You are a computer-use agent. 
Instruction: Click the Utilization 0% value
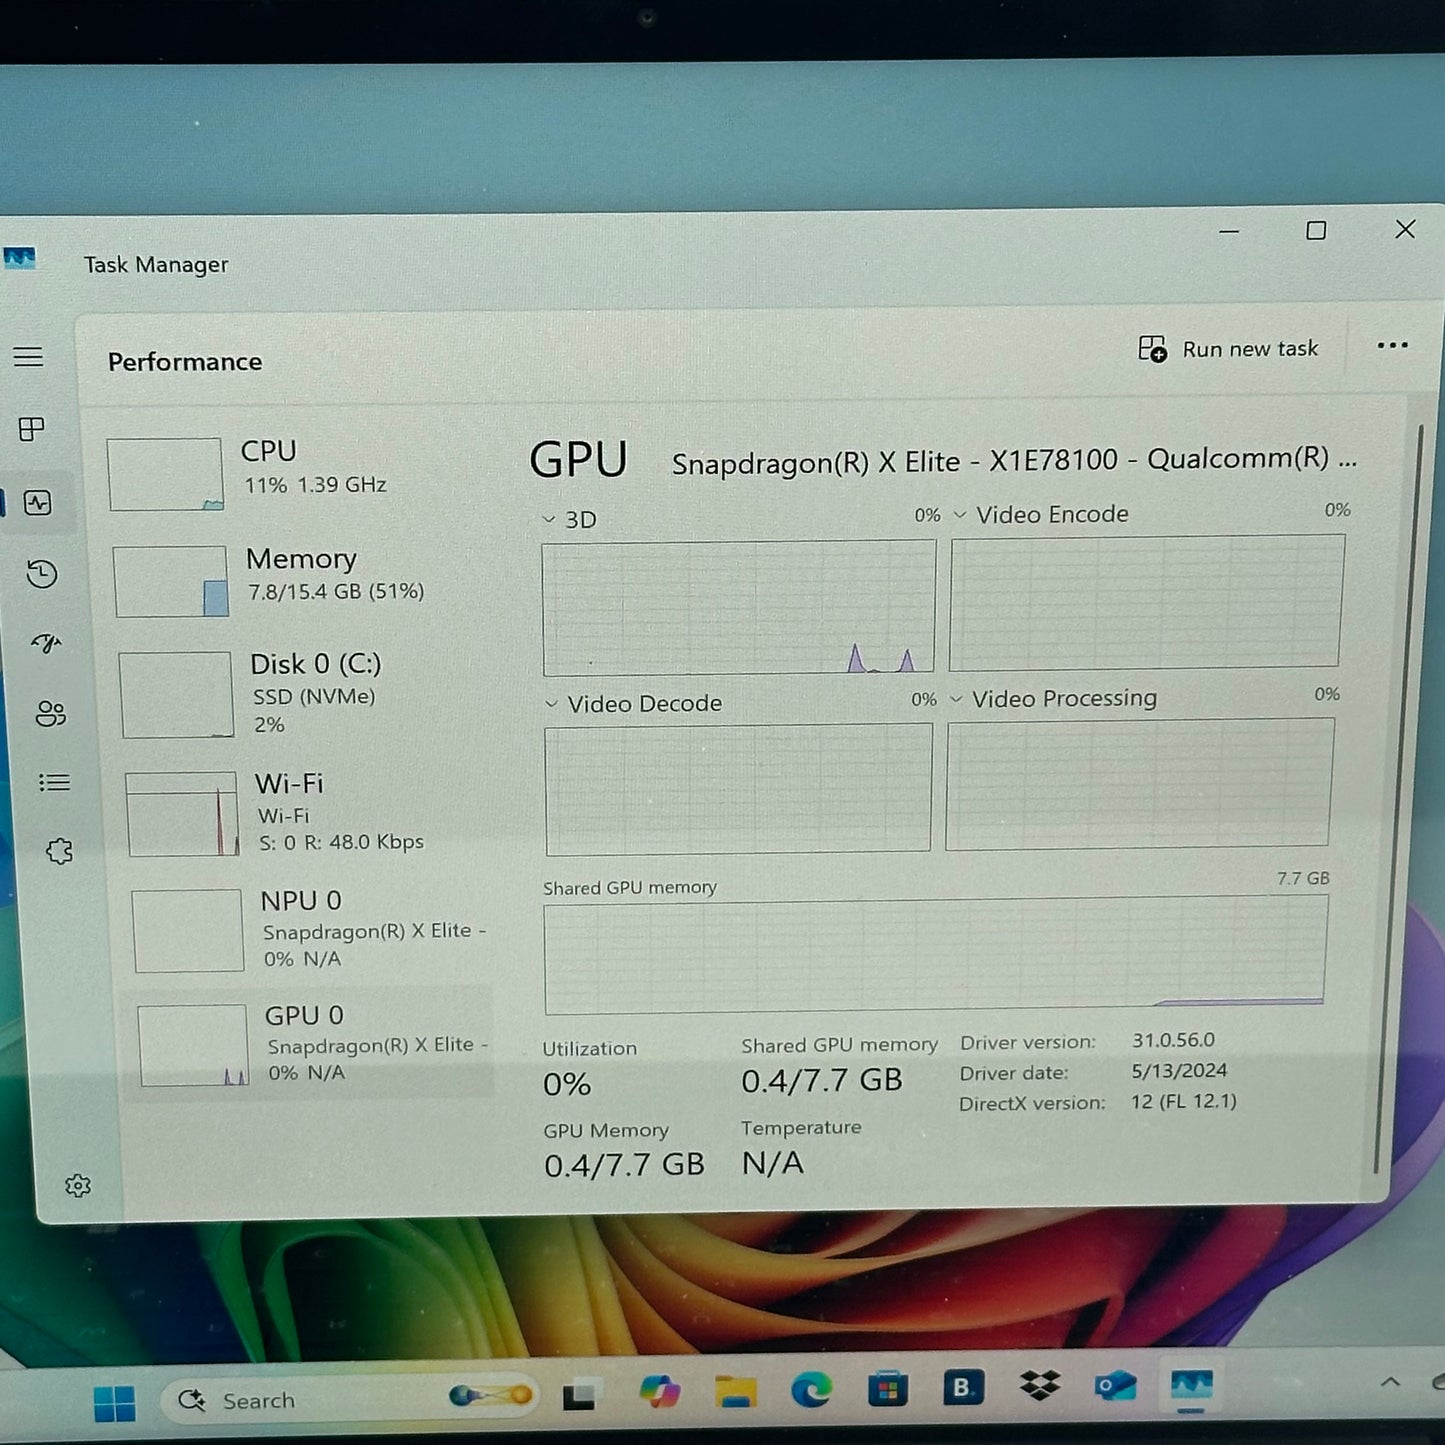(x=567, y=1085)
